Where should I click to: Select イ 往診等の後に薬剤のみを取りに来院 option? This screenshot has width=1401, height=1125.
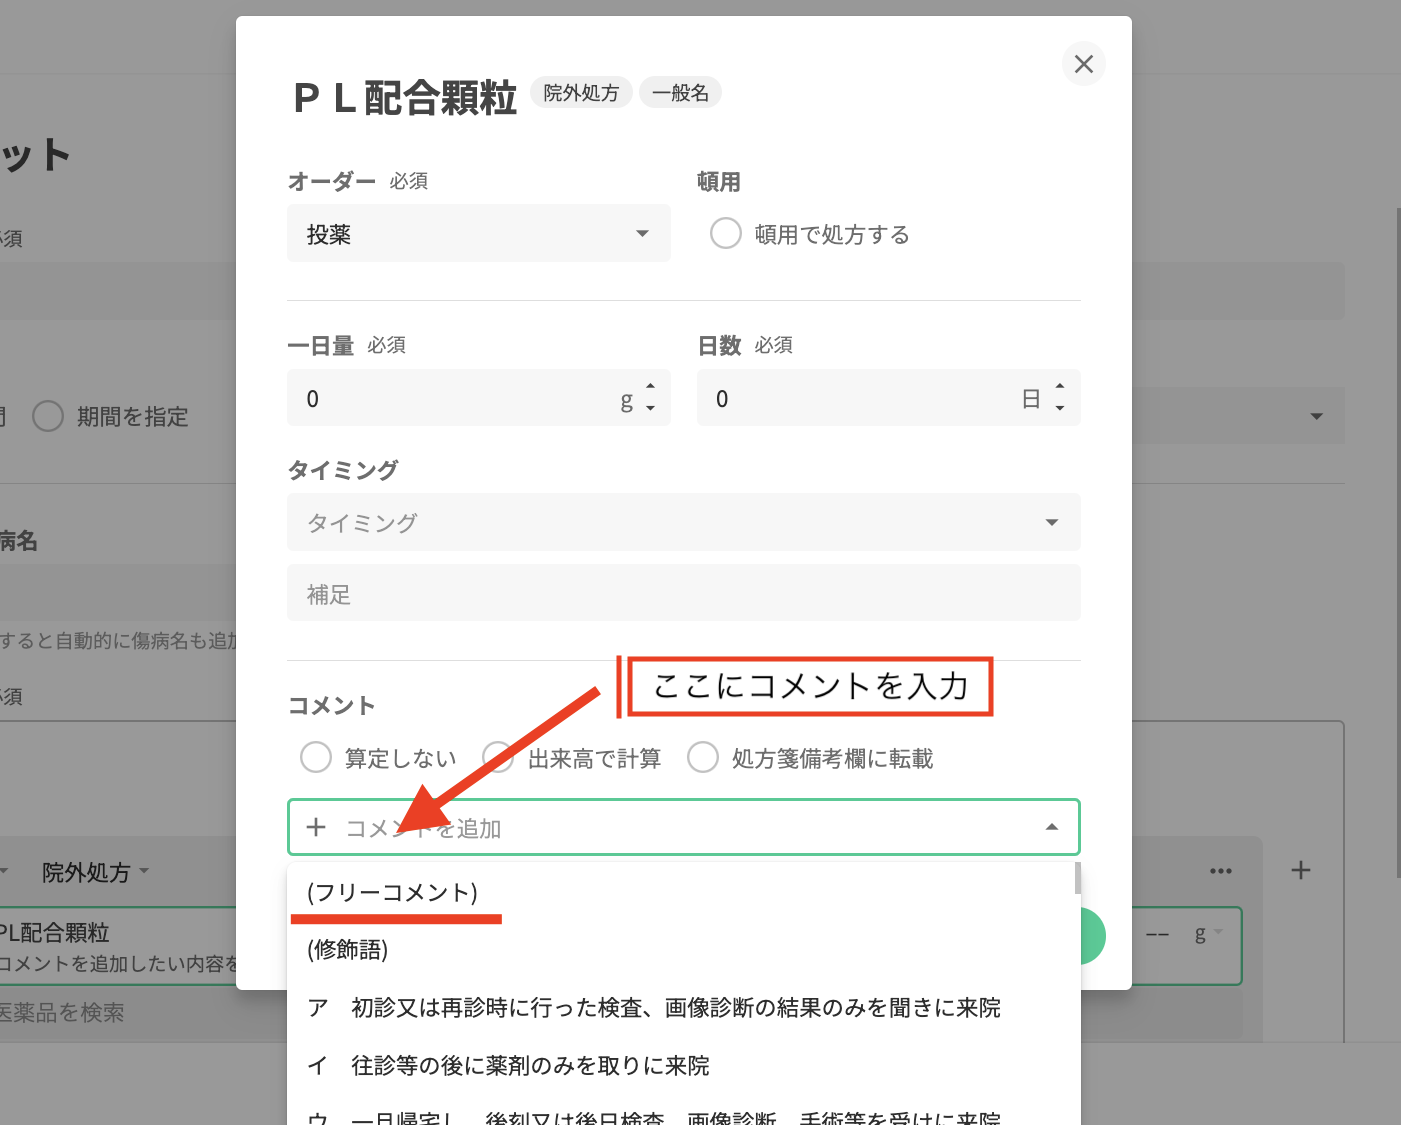pyautogui.click(x=684, y=1065)
